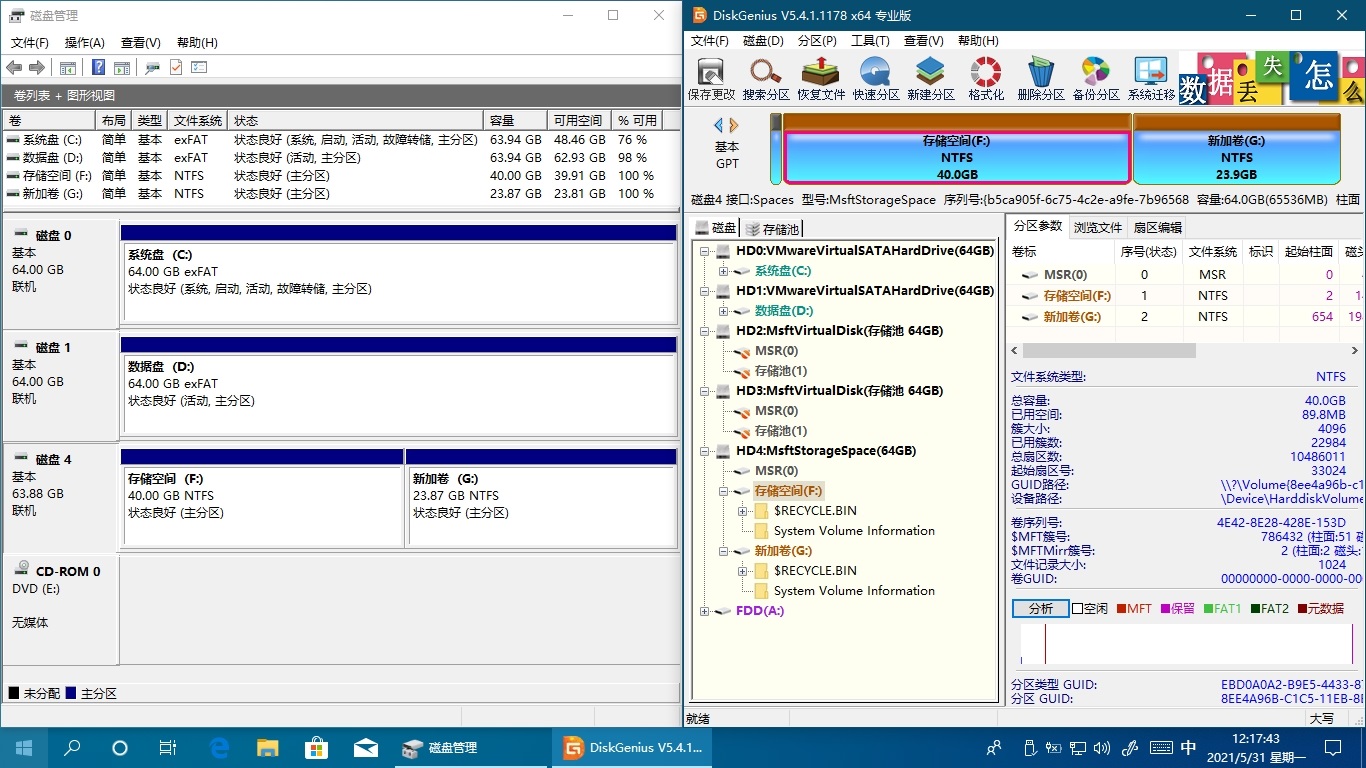
Task: Launch Microsoft Edge from taskbar
Action: [x=219, y=747]
